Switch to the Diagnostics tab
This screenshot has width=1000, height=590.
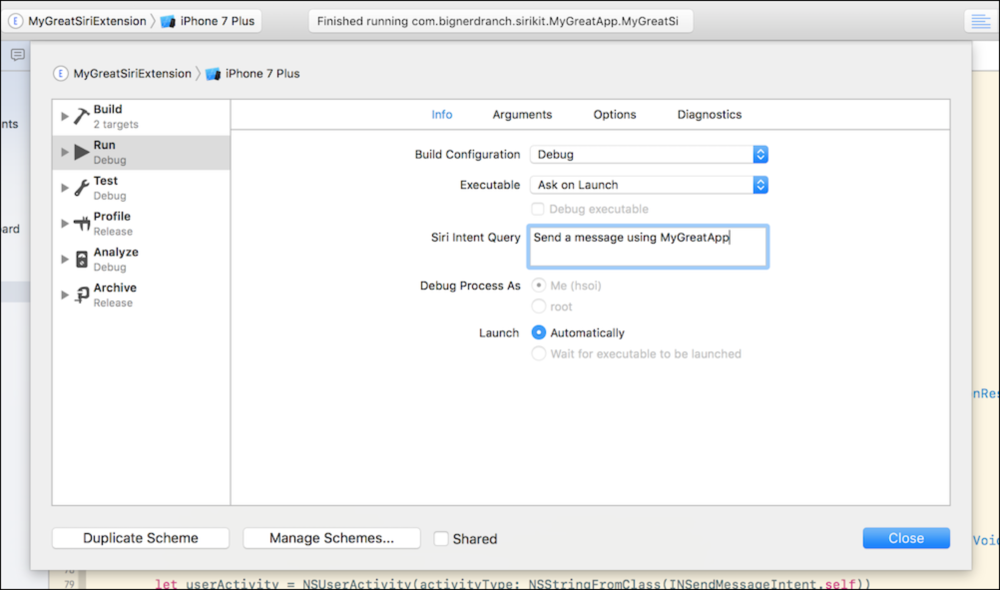click(x=709, y=115)
